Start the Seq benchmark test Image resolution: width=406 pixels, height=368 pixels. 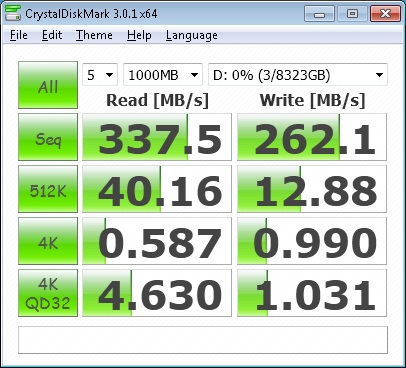pyautogui.click(x=48, y=137)
